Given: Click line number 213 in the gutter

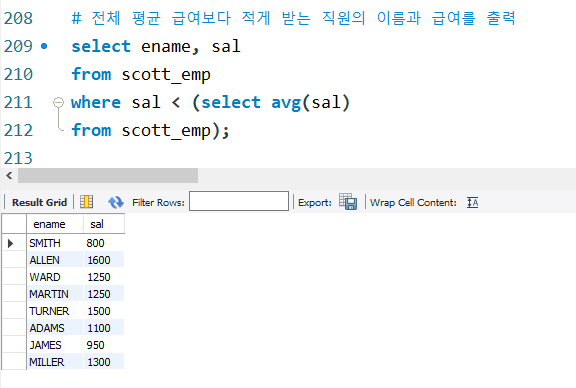Looking at the screenshot, I should pyautogui.click(x=18, y=158).
